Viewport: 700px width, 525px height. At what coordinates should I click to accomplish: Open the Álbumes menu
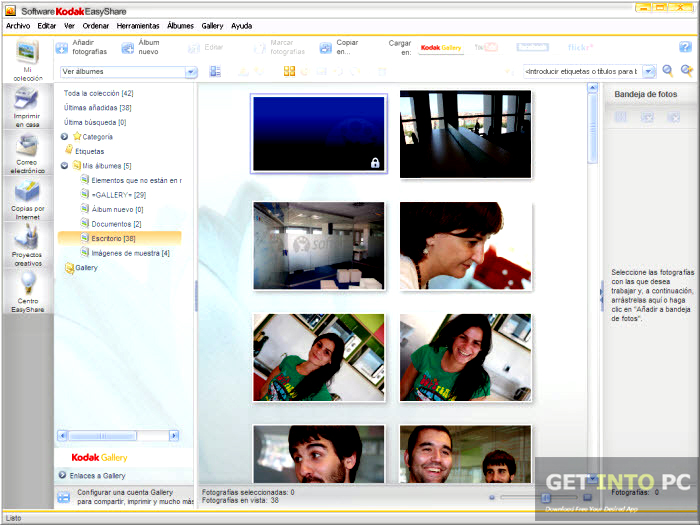(180, 26)
